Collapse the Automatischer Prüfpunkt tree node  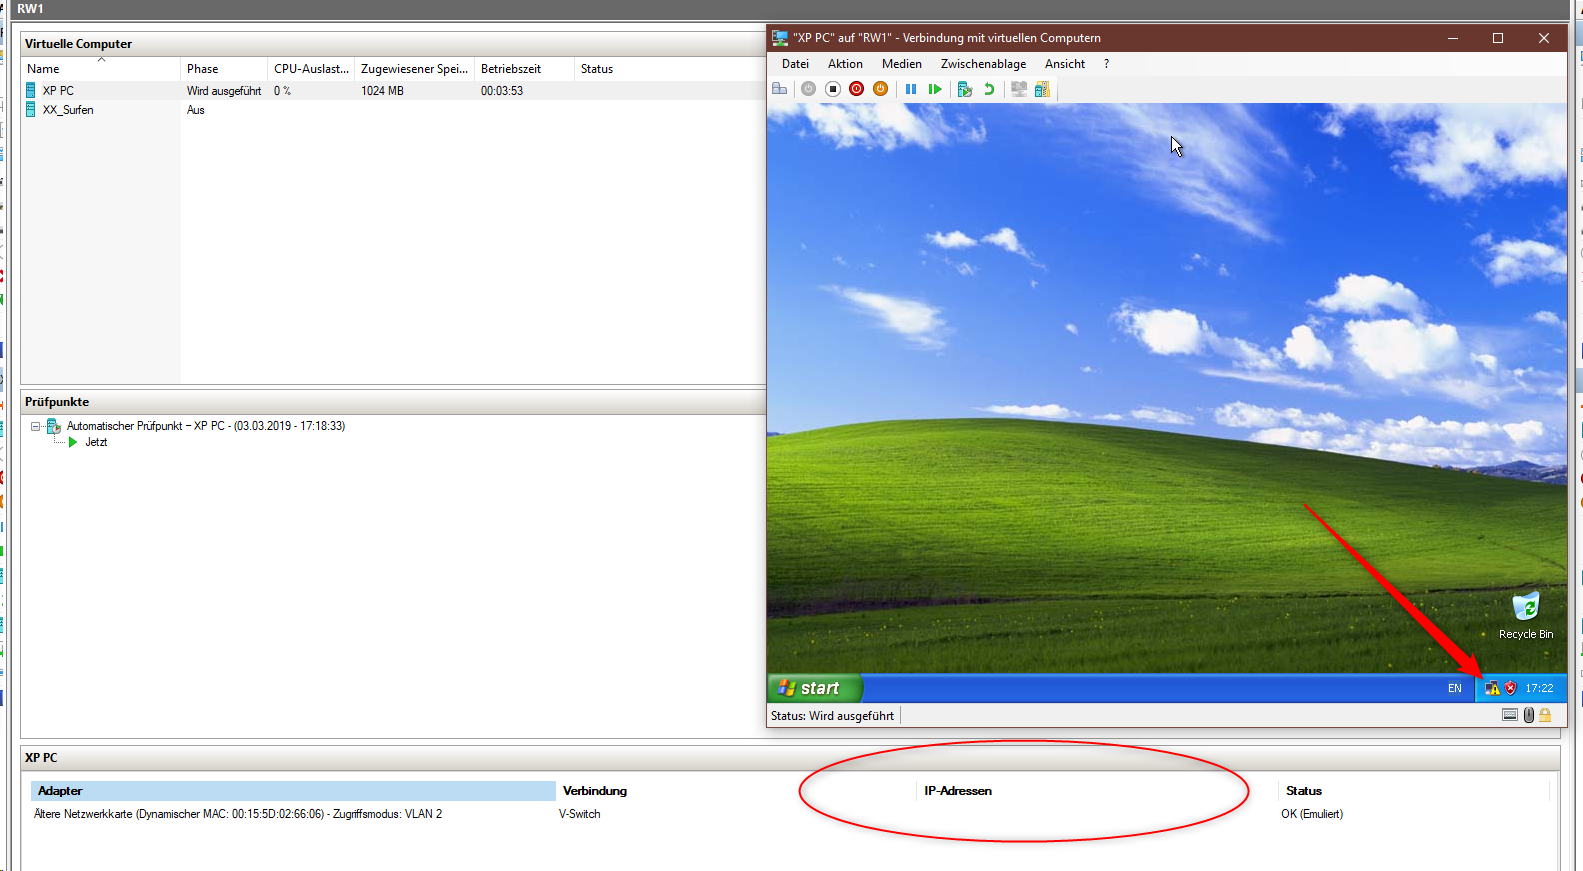pos(36,426)
